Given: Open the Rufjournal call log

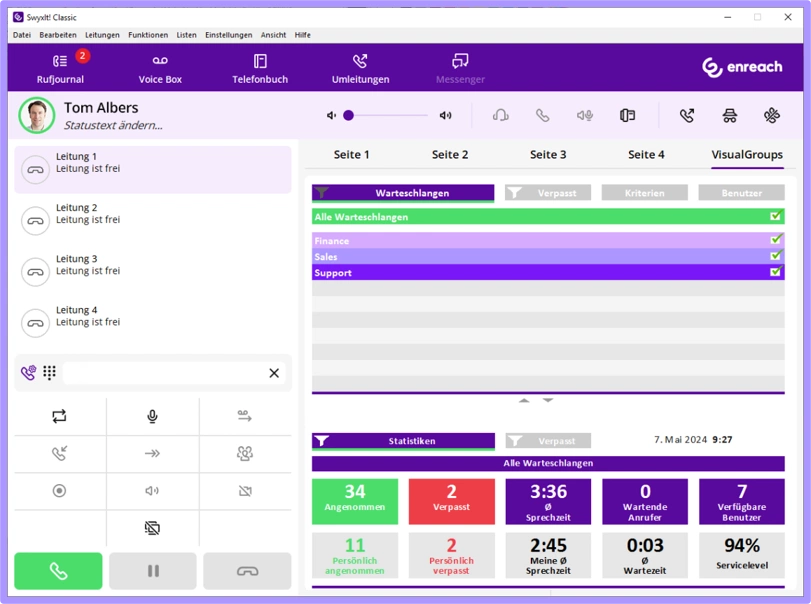Looking at the screenshot, I should [60, 68].
